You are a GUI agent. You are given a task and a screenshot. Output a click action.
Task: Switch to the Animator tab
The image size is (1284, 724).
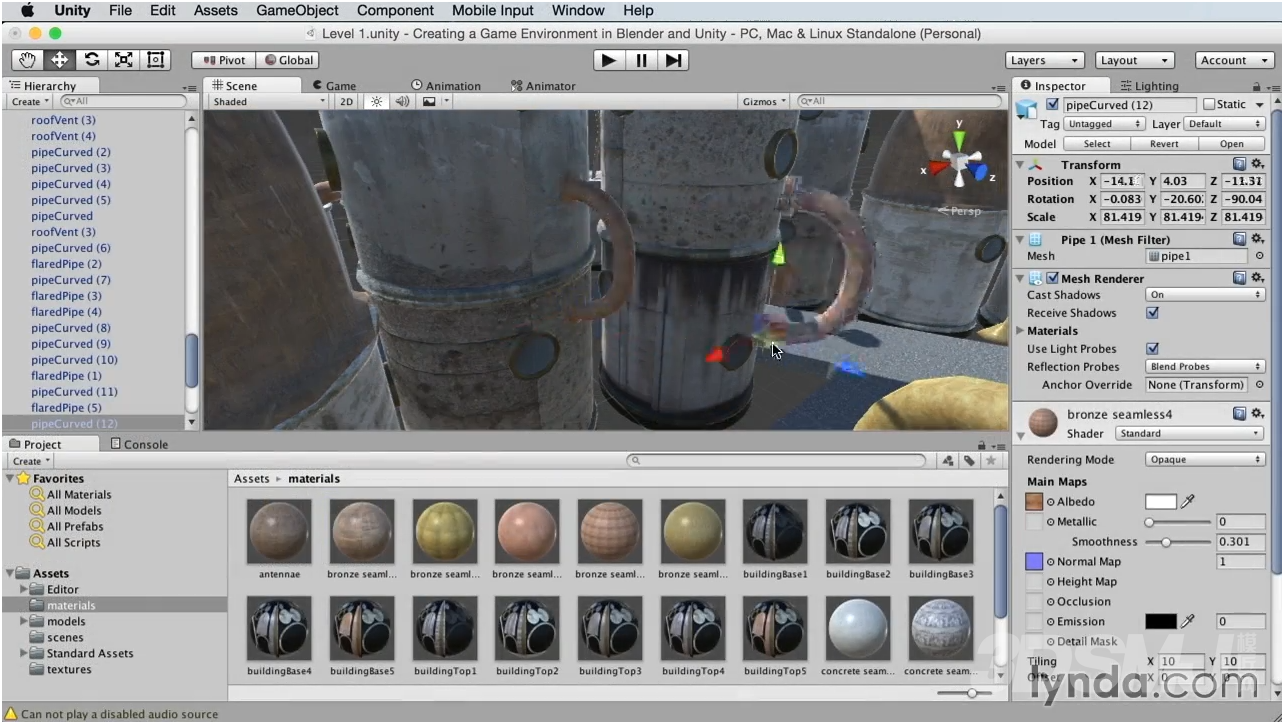[544, 86]
